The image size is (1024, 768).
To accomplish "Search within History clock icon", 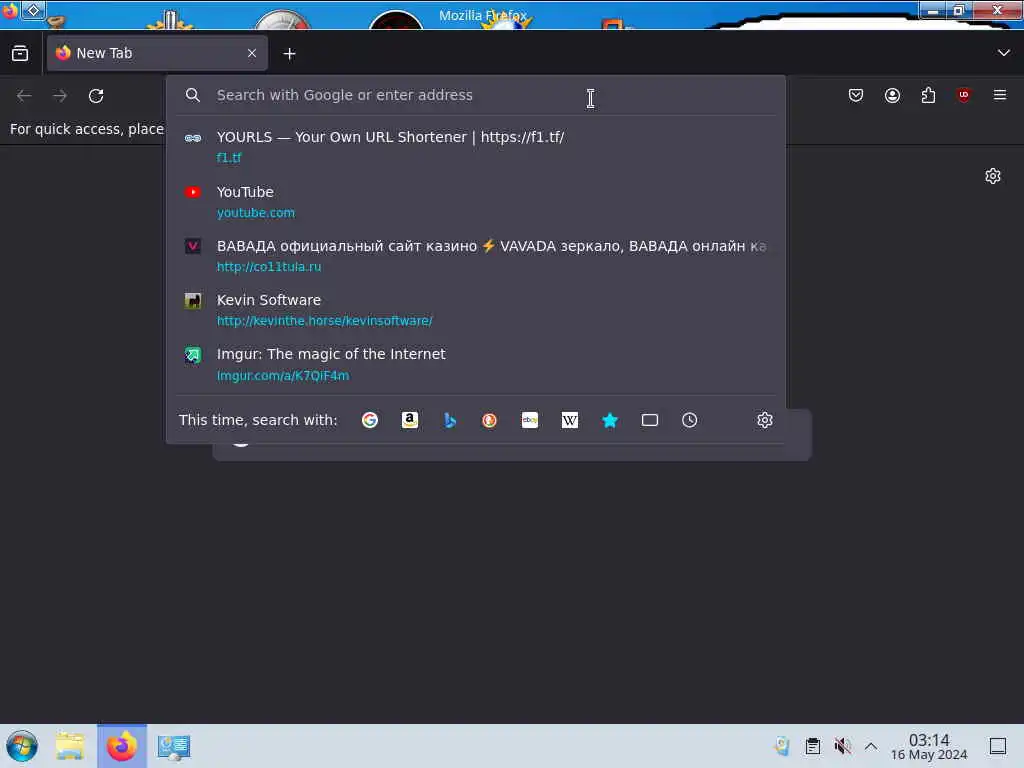I will (690, 420).
